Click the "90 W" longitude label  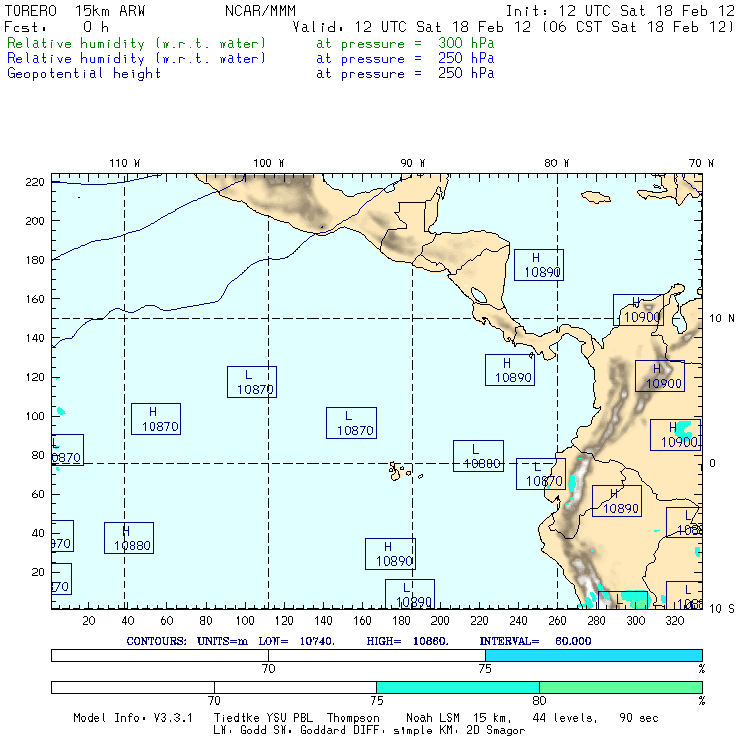coord(412,163)
